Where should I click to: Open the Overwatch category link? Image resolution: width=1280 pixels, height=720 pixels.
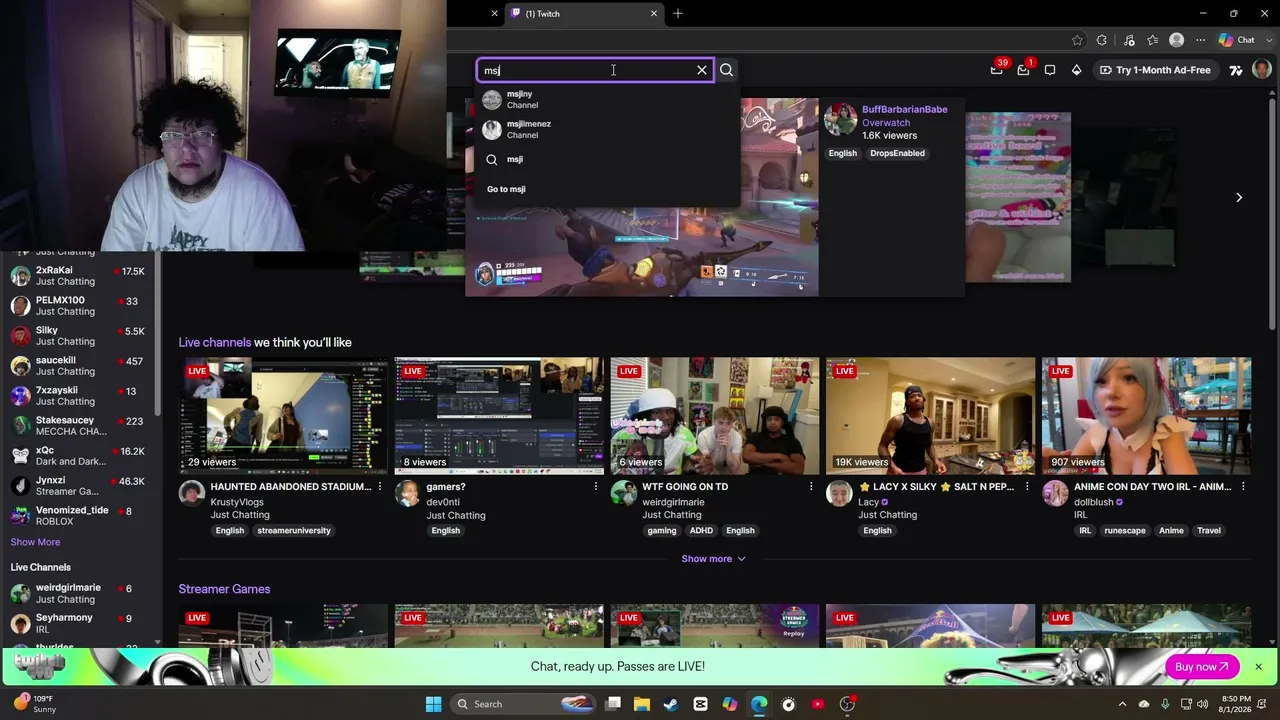click(886, 122)
